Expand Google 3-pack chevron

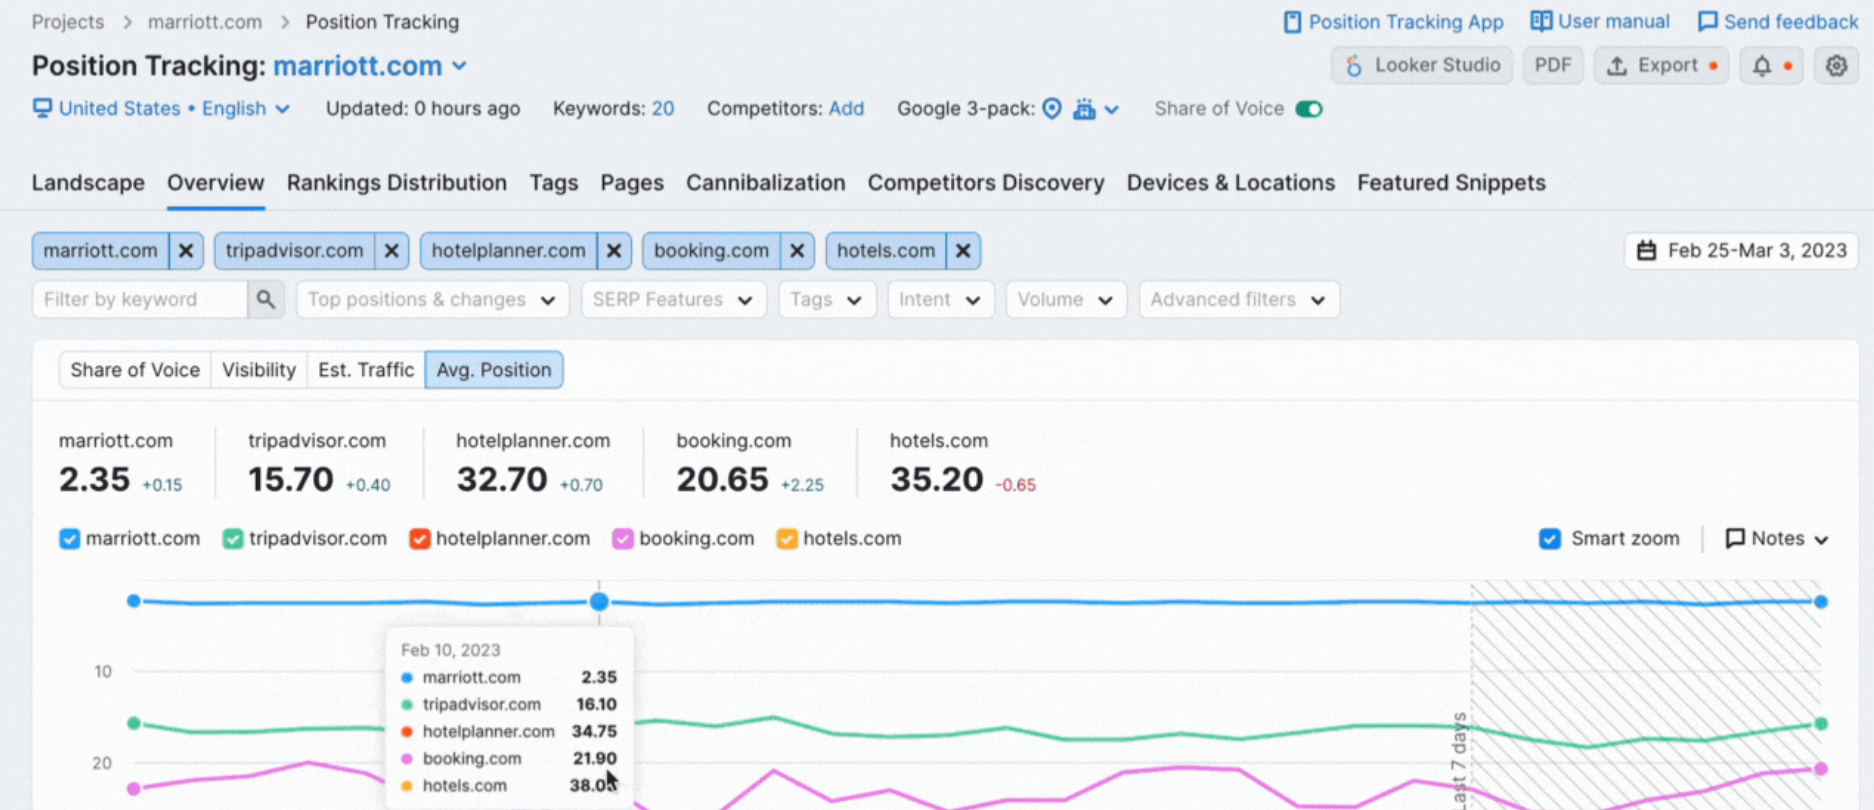1111,110
